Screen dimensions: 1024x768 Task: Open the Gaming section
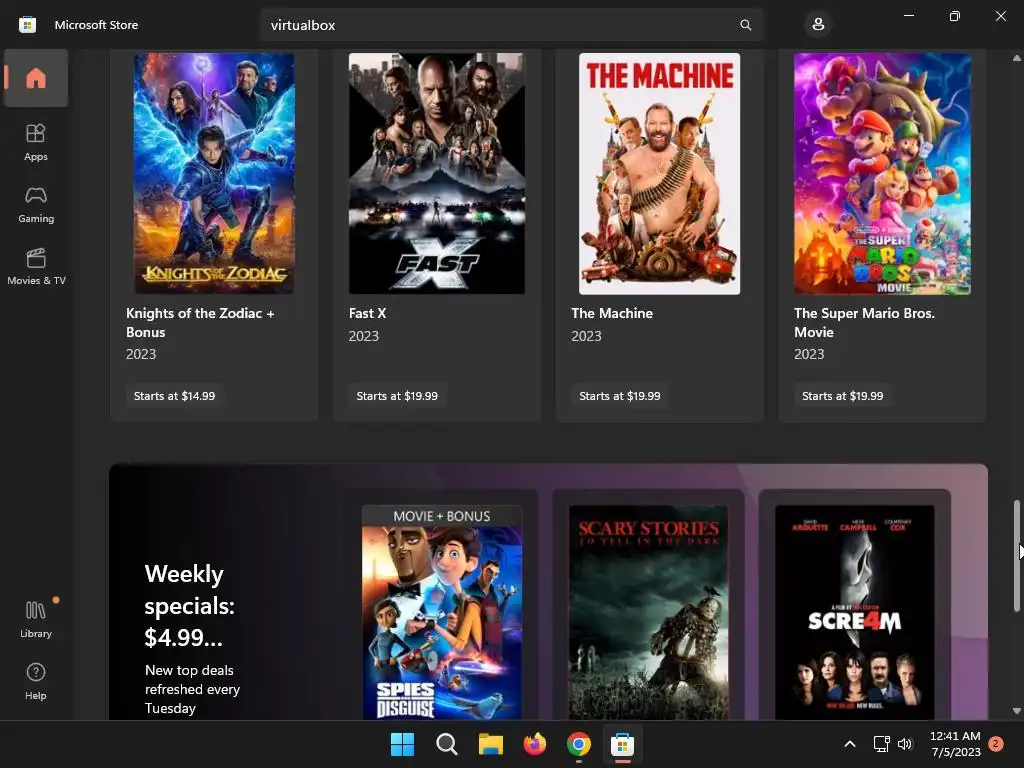click(x=36, y=205)
